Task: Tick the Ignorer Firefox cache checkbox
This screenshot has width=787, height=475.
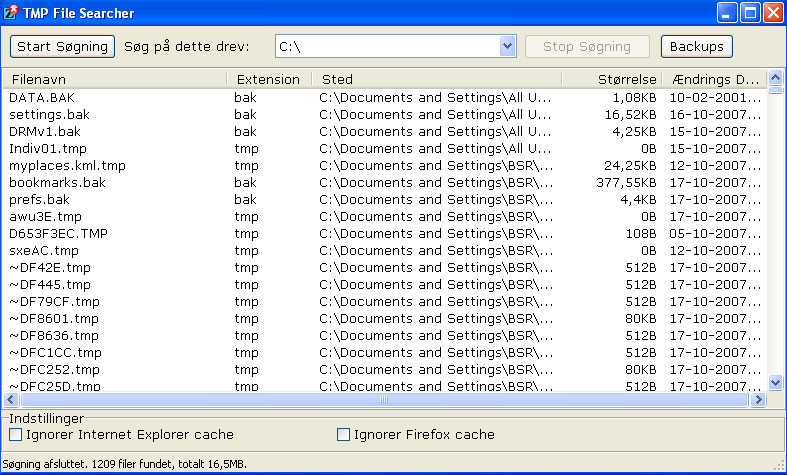Action: [343, 435]
